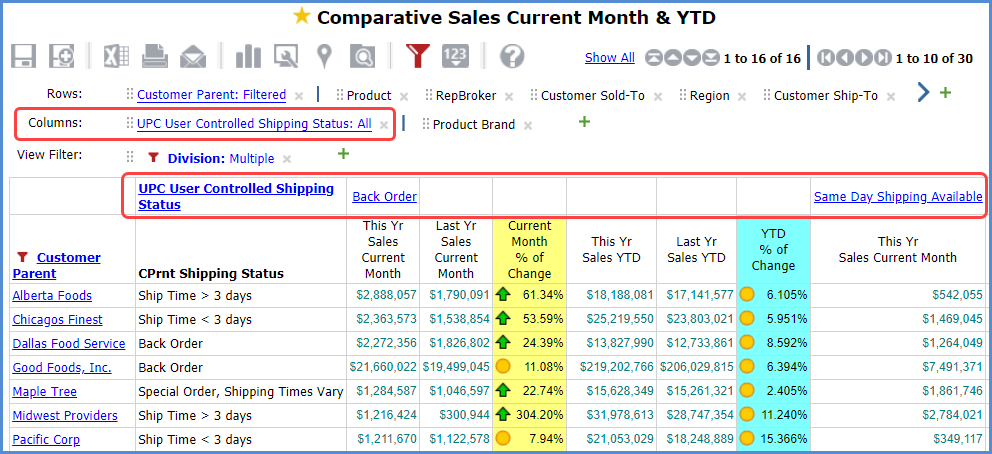Open the Customer Parent: Filtered row link
This screenshot has width=992, height=454.
click(211, 95)
